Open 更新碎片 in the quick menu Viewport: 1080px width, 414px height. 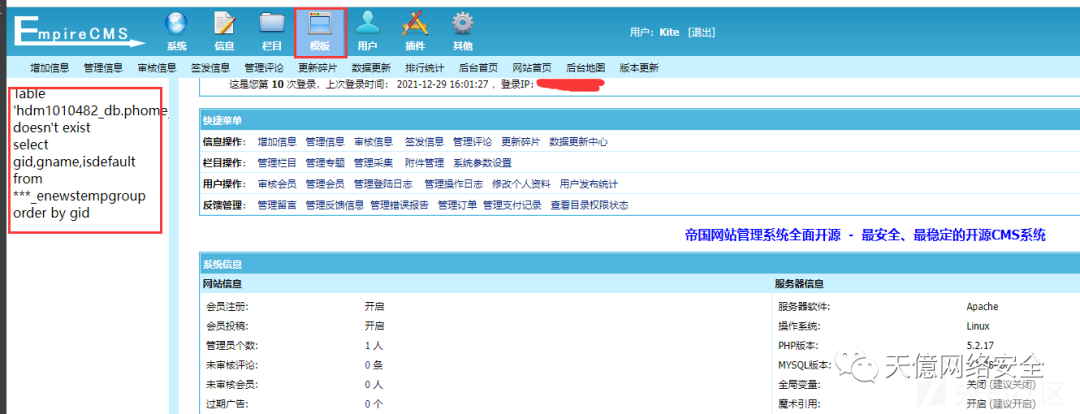(521, 142)
